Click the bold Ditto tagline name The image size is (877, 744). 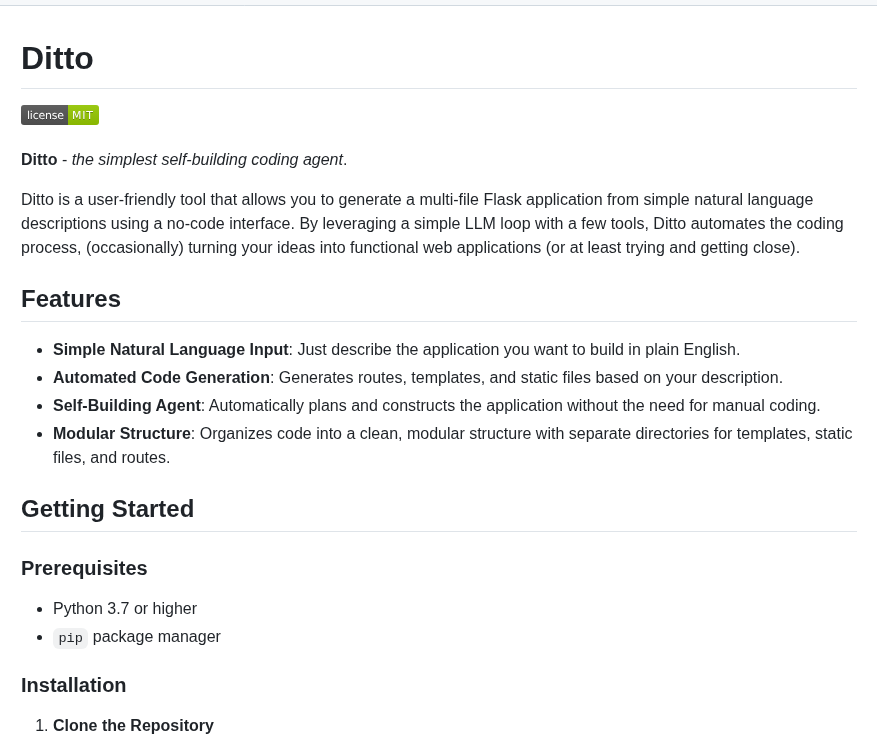coord(39,159)
